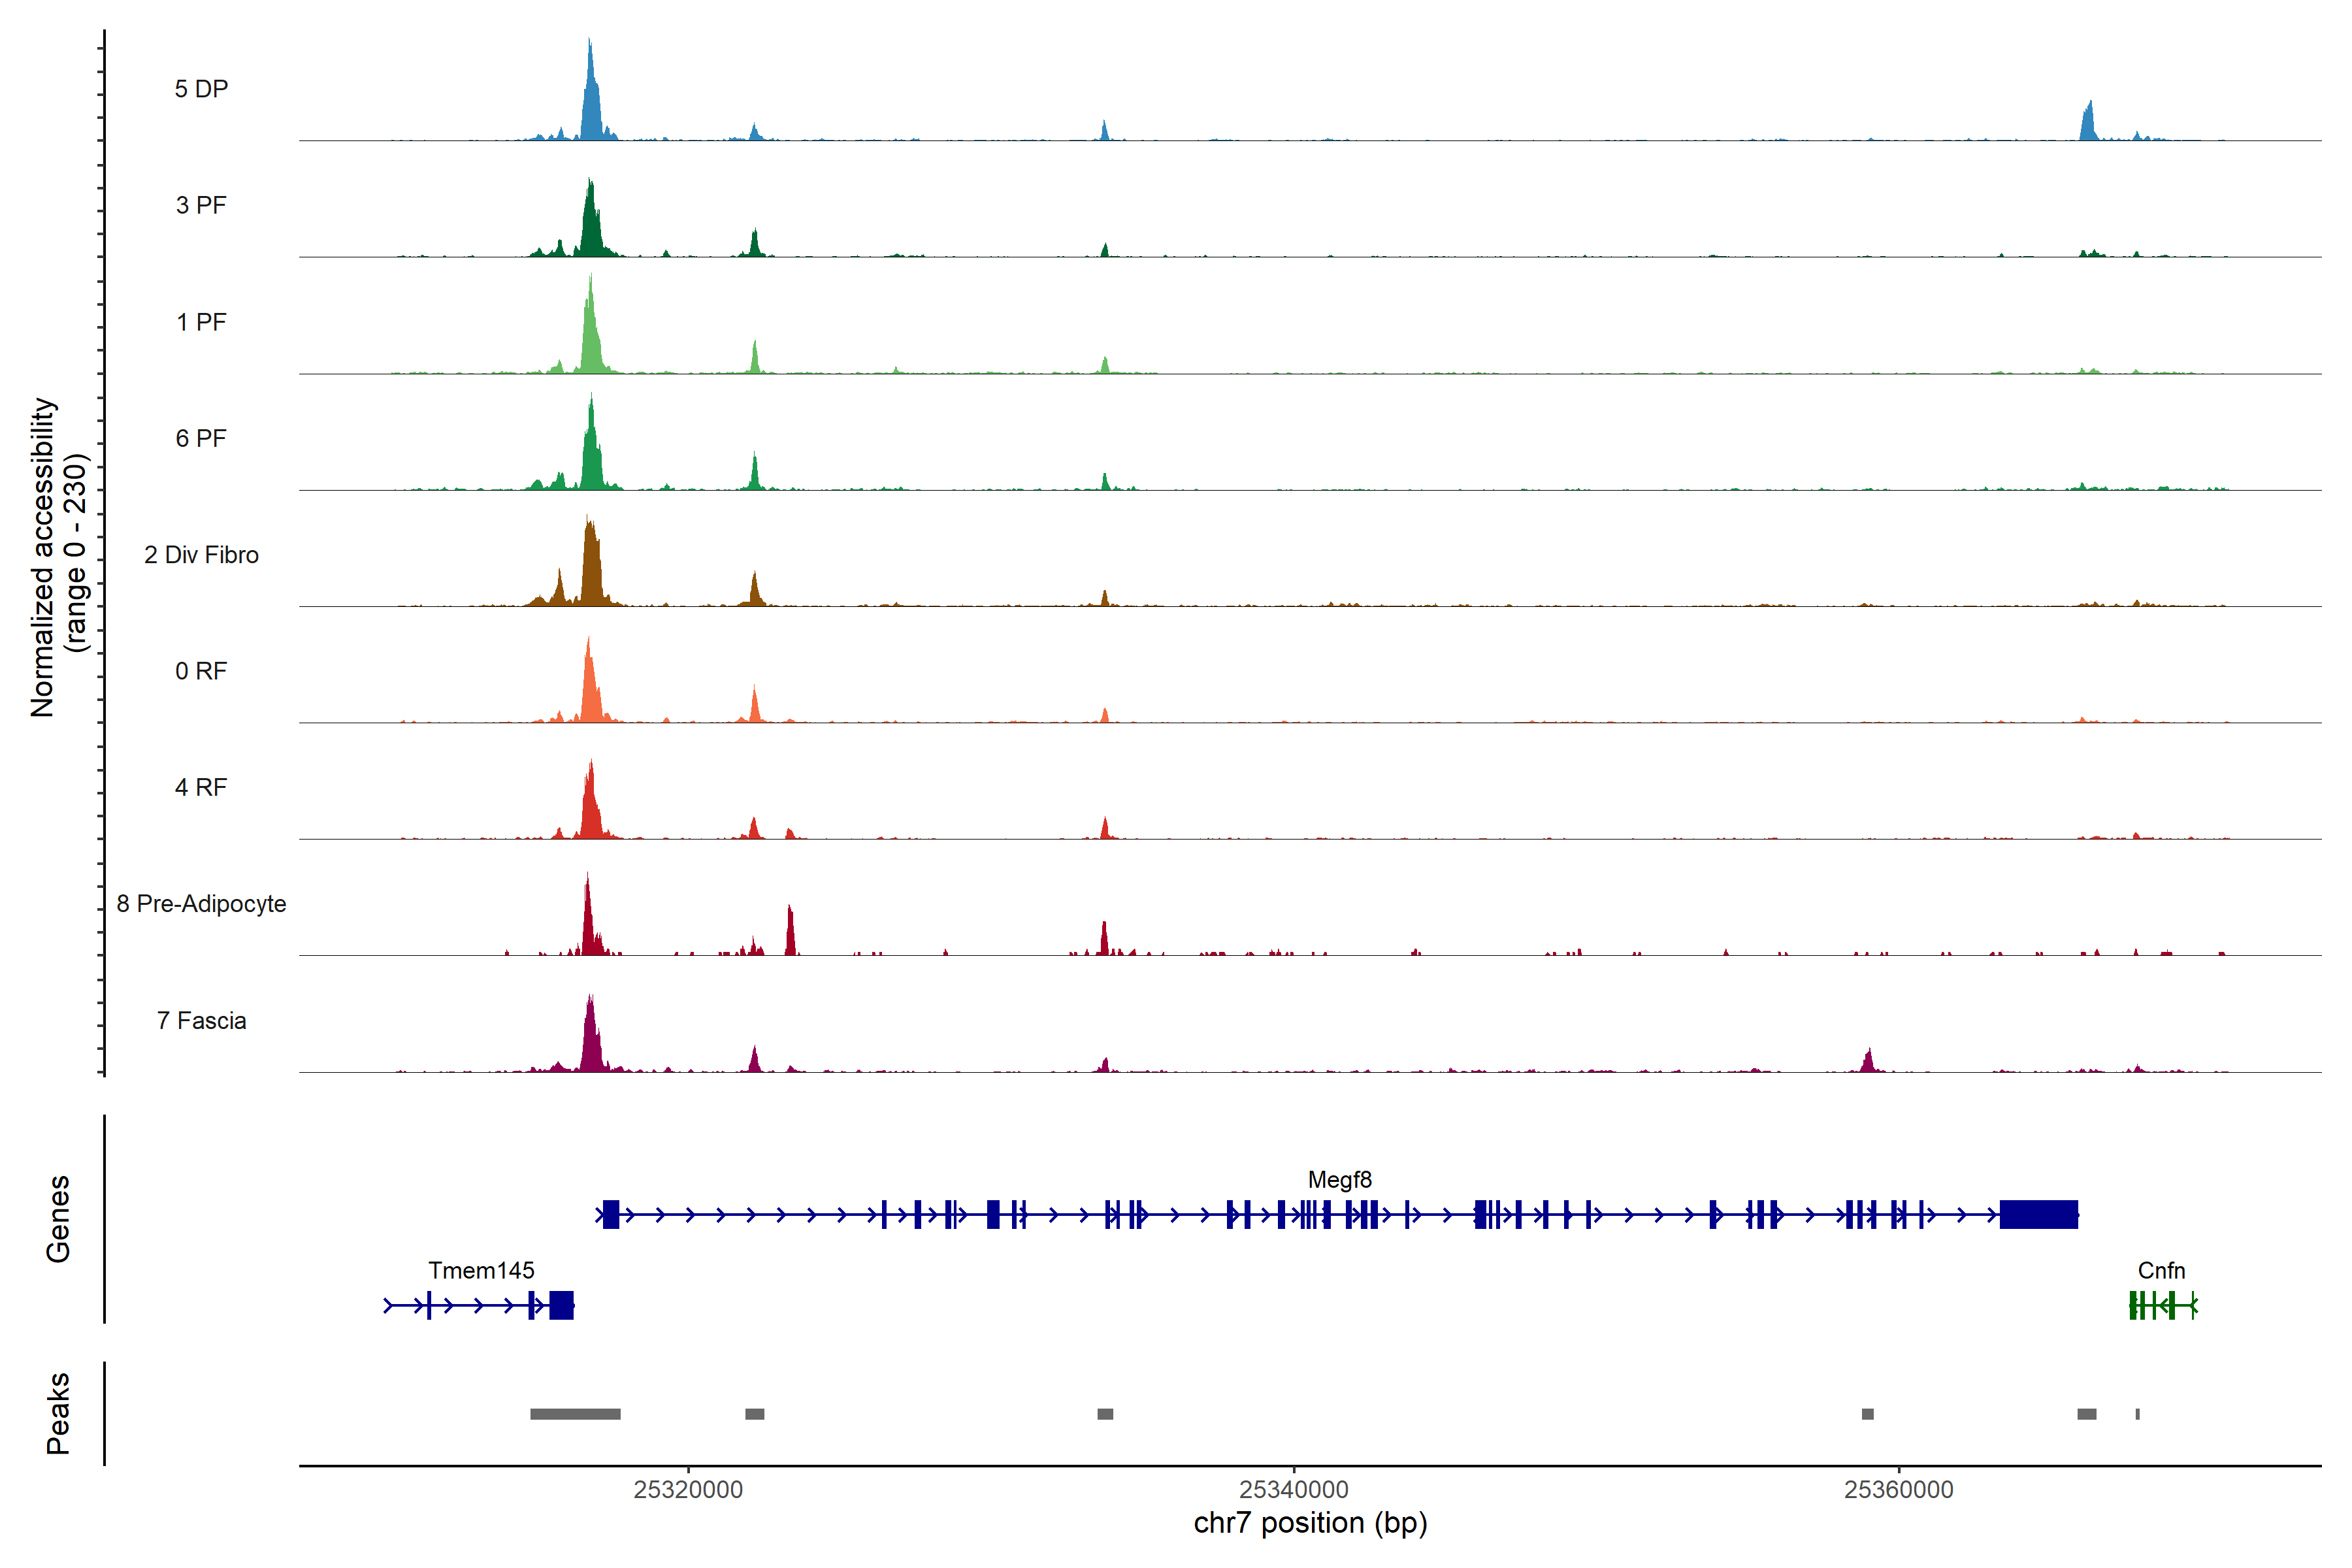Click the Tmem145 final exon block
Viewport: 2352px width, 1568px height.
click(561, 1305)
